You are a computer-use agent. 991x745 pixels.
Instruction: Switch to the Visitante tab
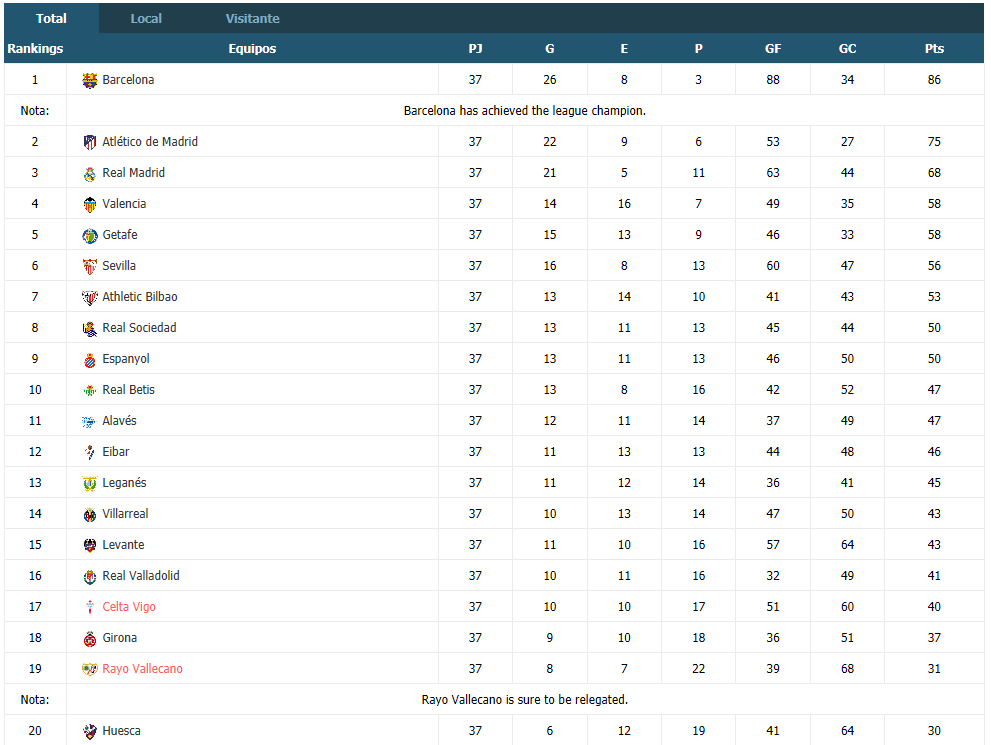pos(252,18)
